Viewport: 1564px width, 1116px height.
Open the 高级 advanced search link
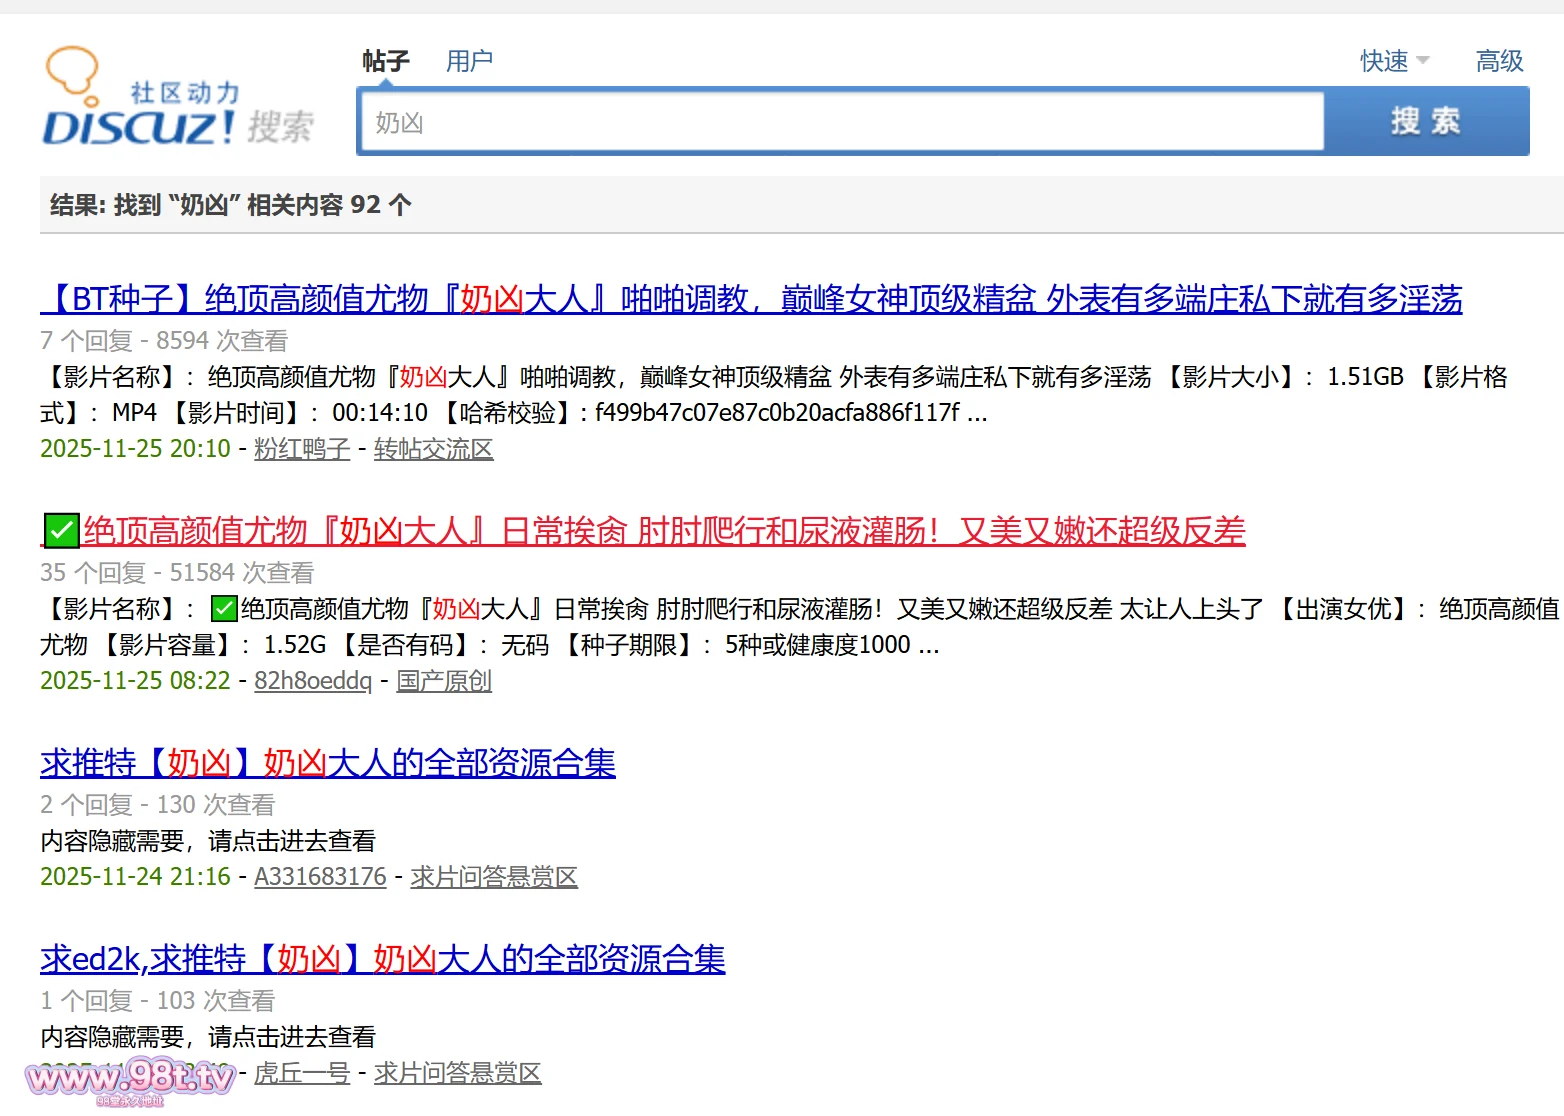pyautogui.click(x=1499, y=61)
